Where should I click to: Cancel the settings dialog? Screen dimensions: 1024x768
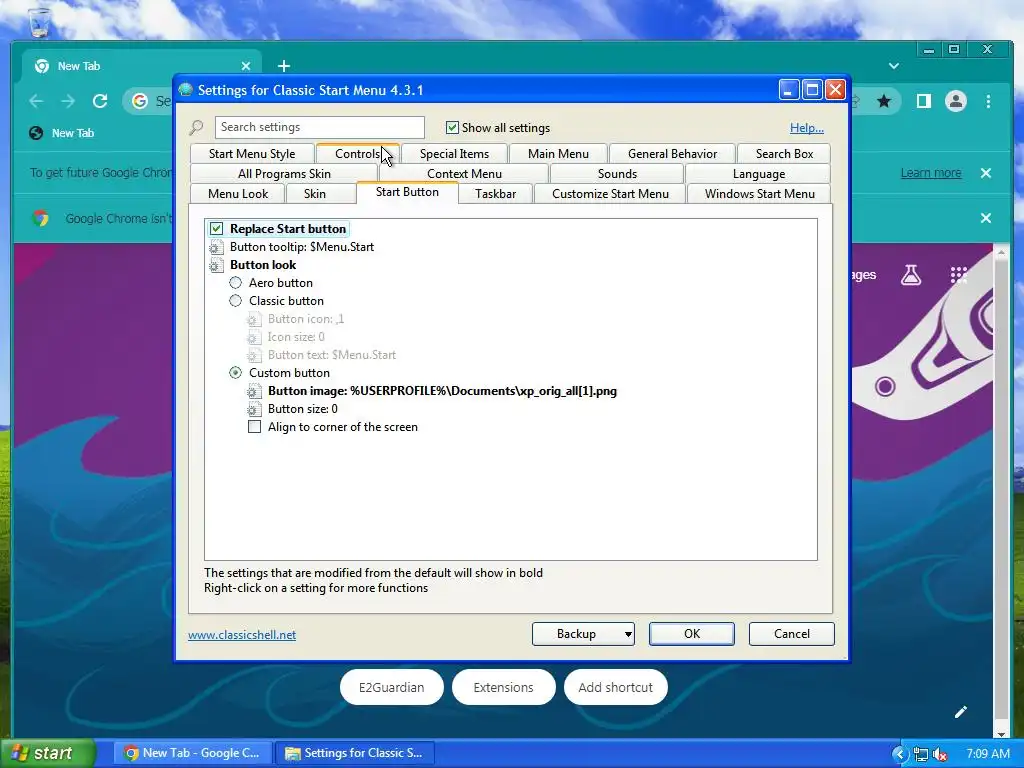click(x=792, y=634)
